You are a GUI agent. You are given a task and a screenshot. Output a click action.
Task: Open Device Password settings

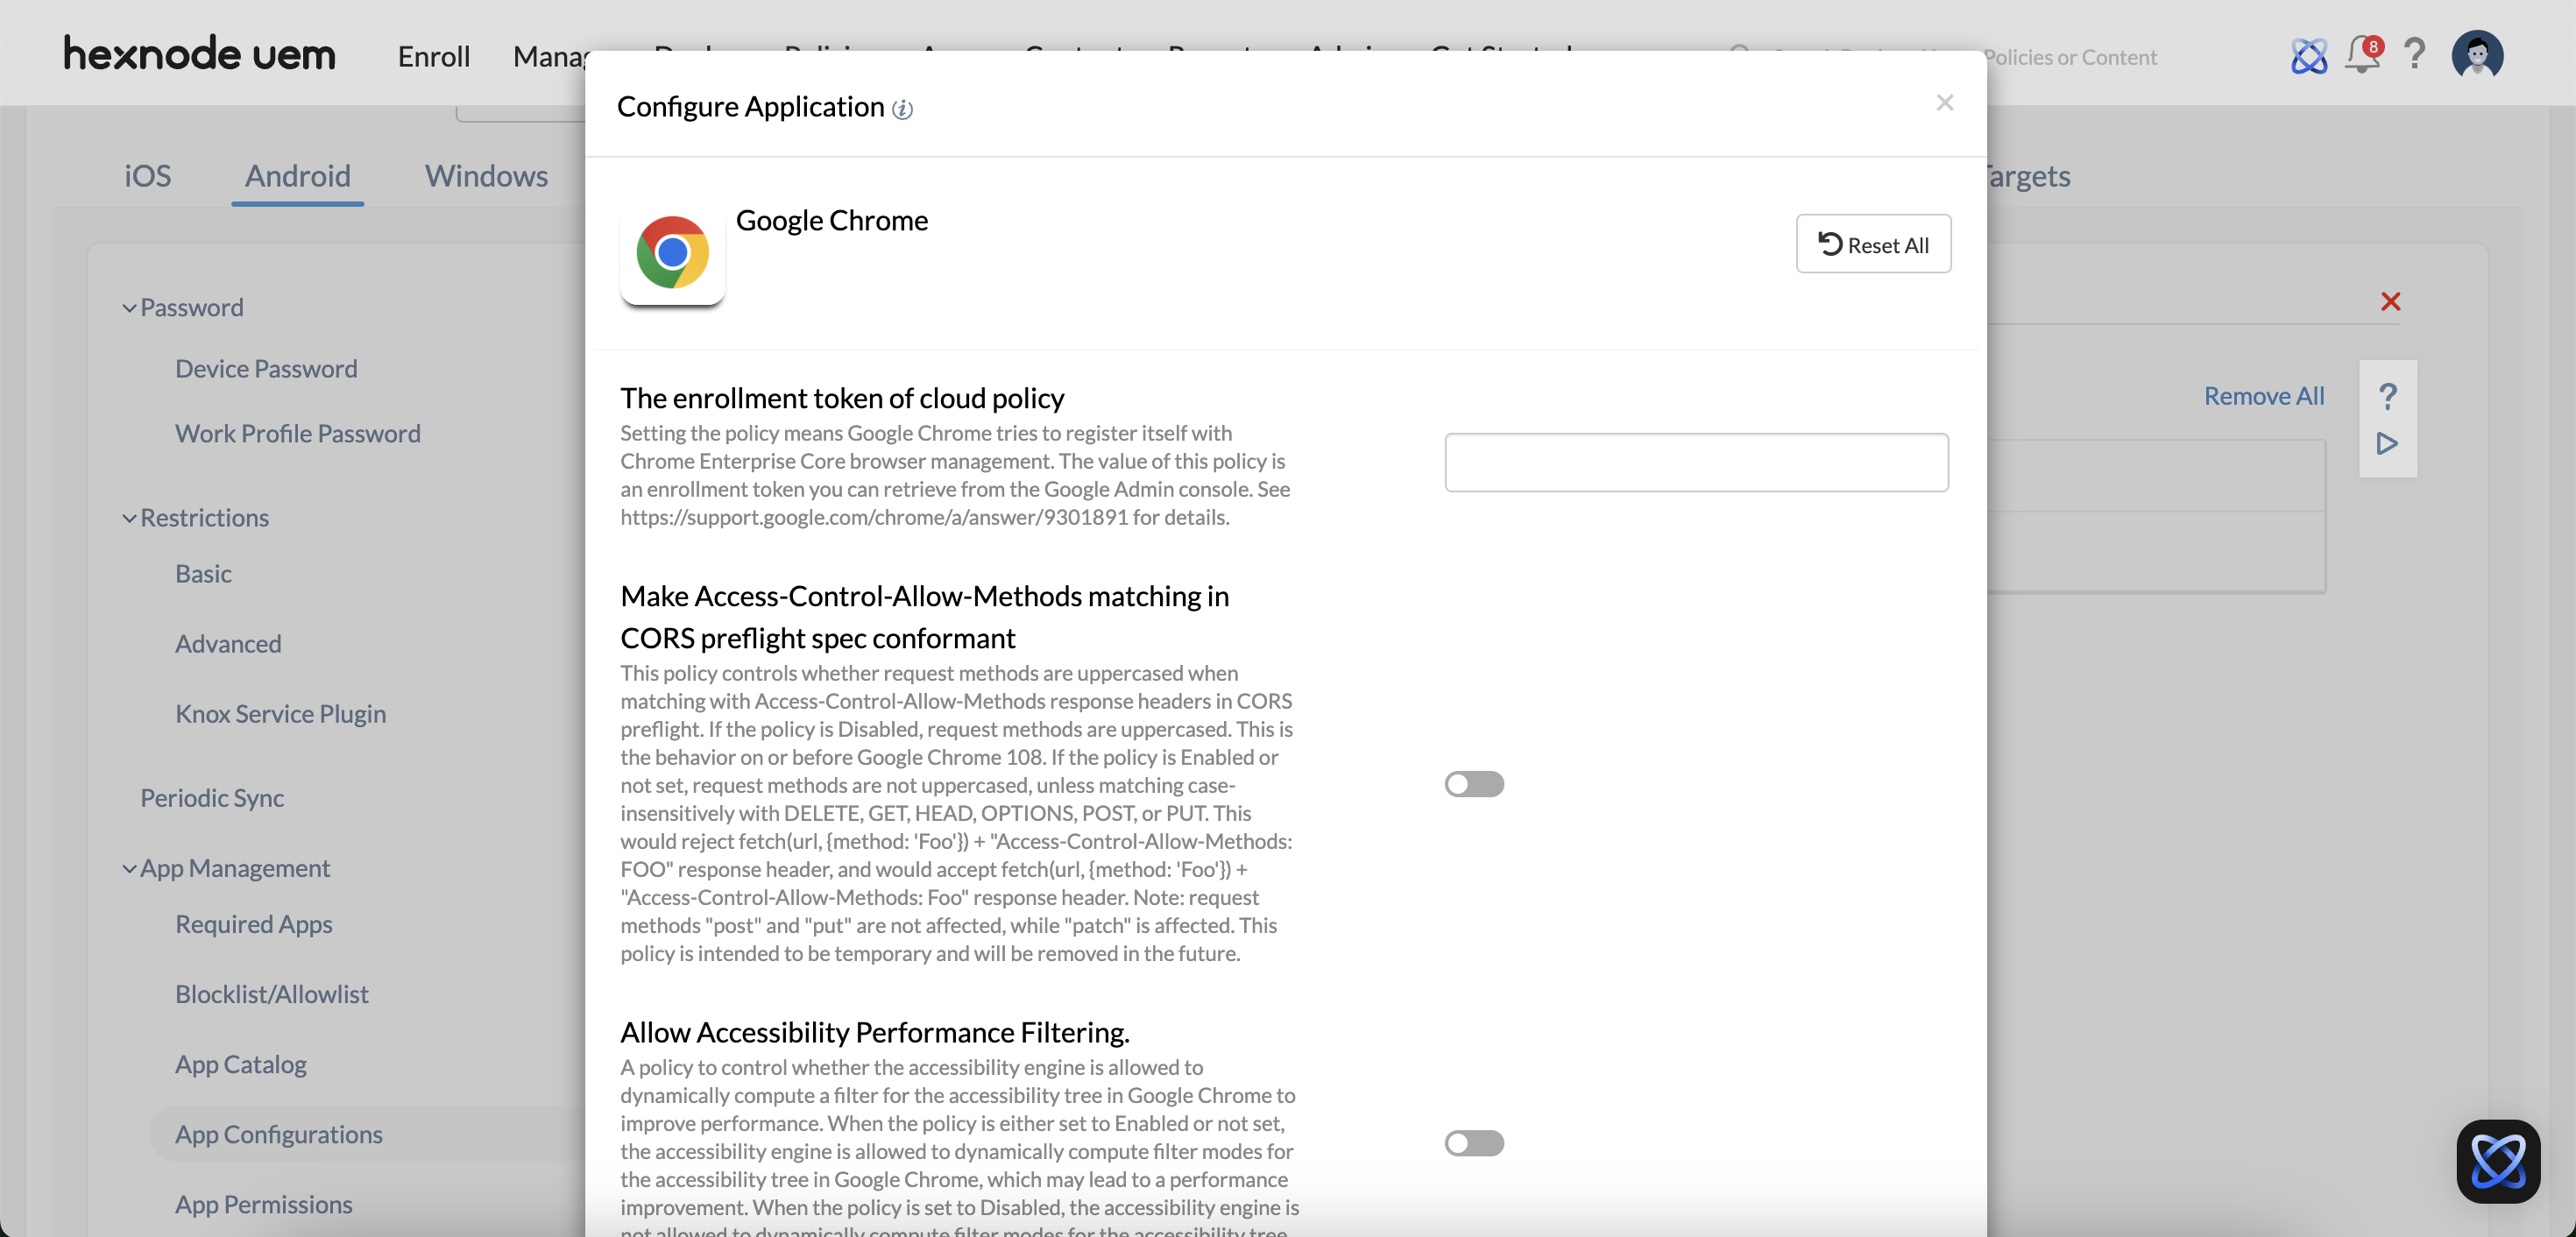pyautogui.click(x=266, y=369)
